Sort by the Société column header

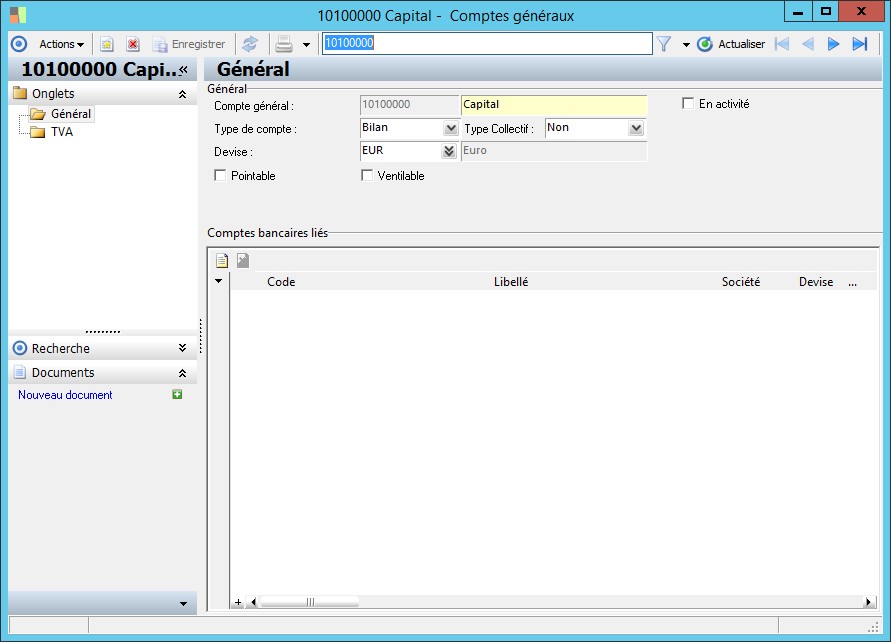[x=740, y=282]
